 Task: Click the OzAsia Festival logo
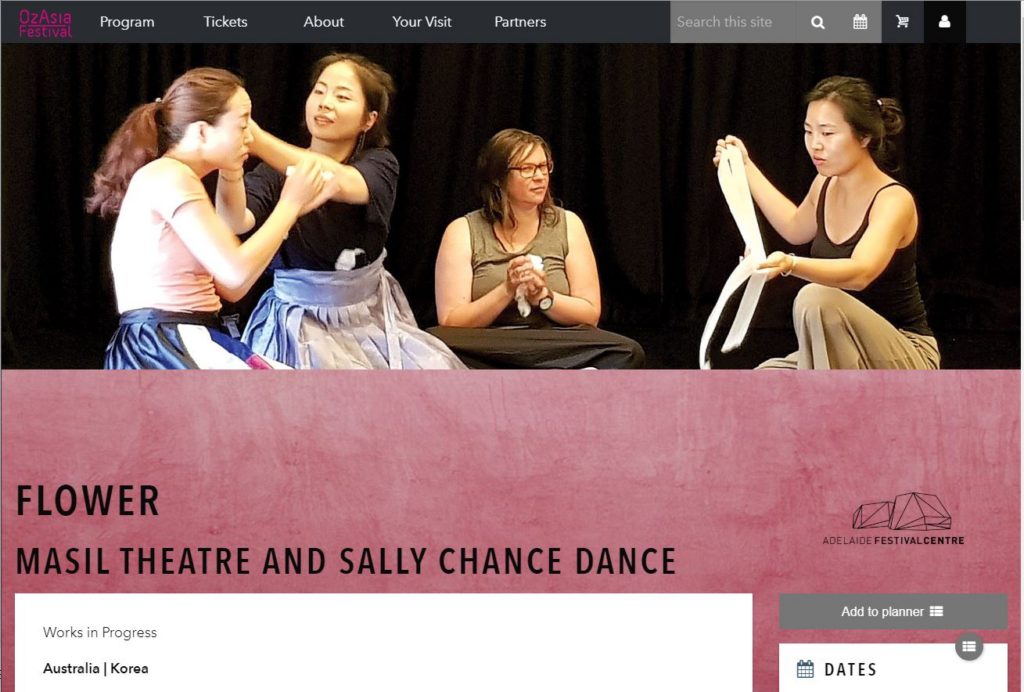(45, 22)
